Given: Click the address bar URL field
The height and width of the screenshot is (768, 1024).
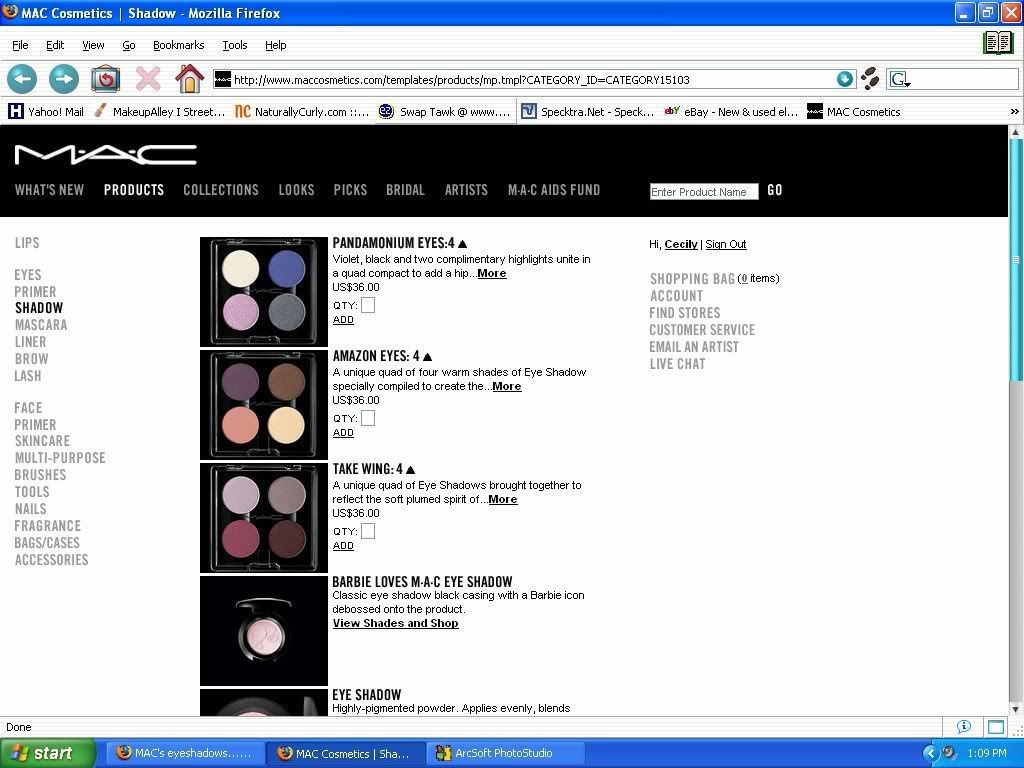Looking at the screenshot, I should click(x=532, y=80).
